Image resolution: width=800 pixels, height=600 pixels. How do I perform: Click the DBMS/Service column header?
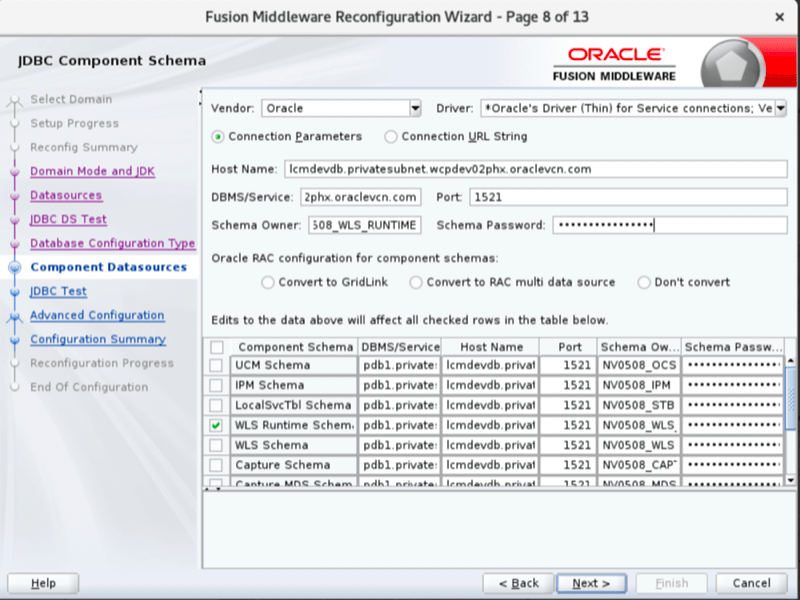tap(400, 347)
